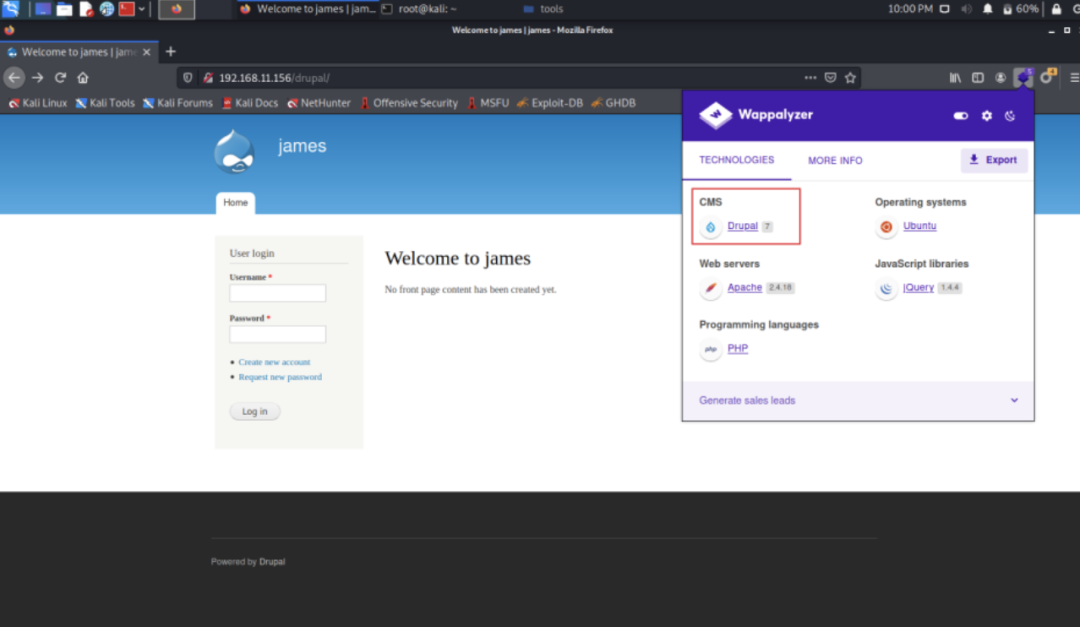1080x627 pixels.
Task: Open the page actions three-dot menu
Action: point(810,78)
